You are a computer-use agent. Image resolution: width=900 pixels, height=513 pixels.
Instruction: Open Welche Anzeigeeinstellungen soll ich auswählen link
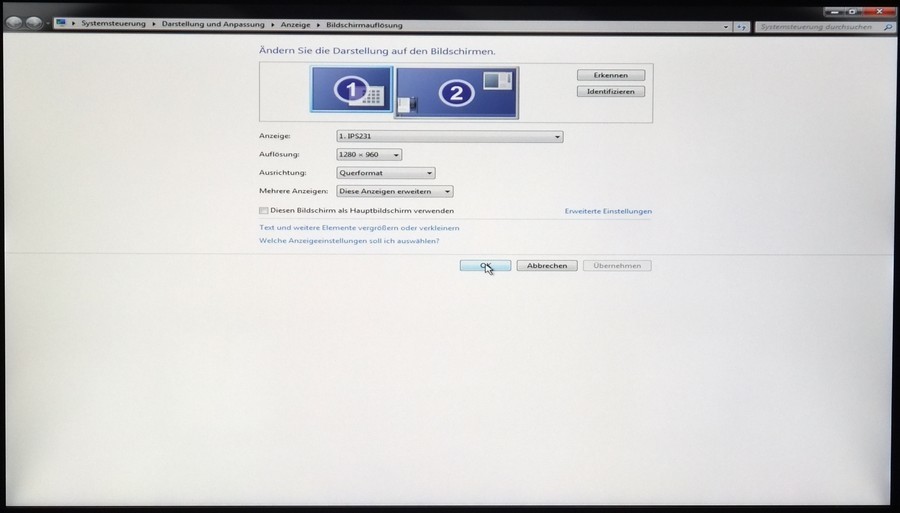(349, 241)
